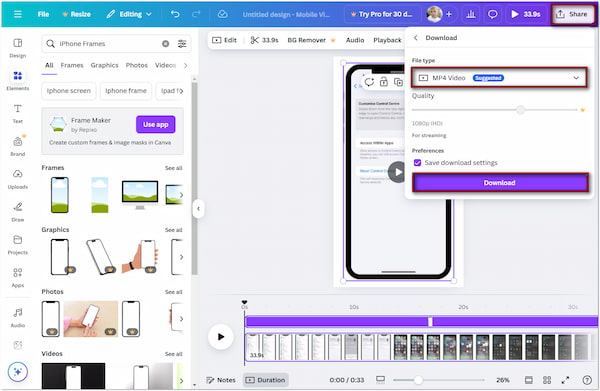The image size is (600, 391).
Task: Open the File menu
Action: (43, 14)
